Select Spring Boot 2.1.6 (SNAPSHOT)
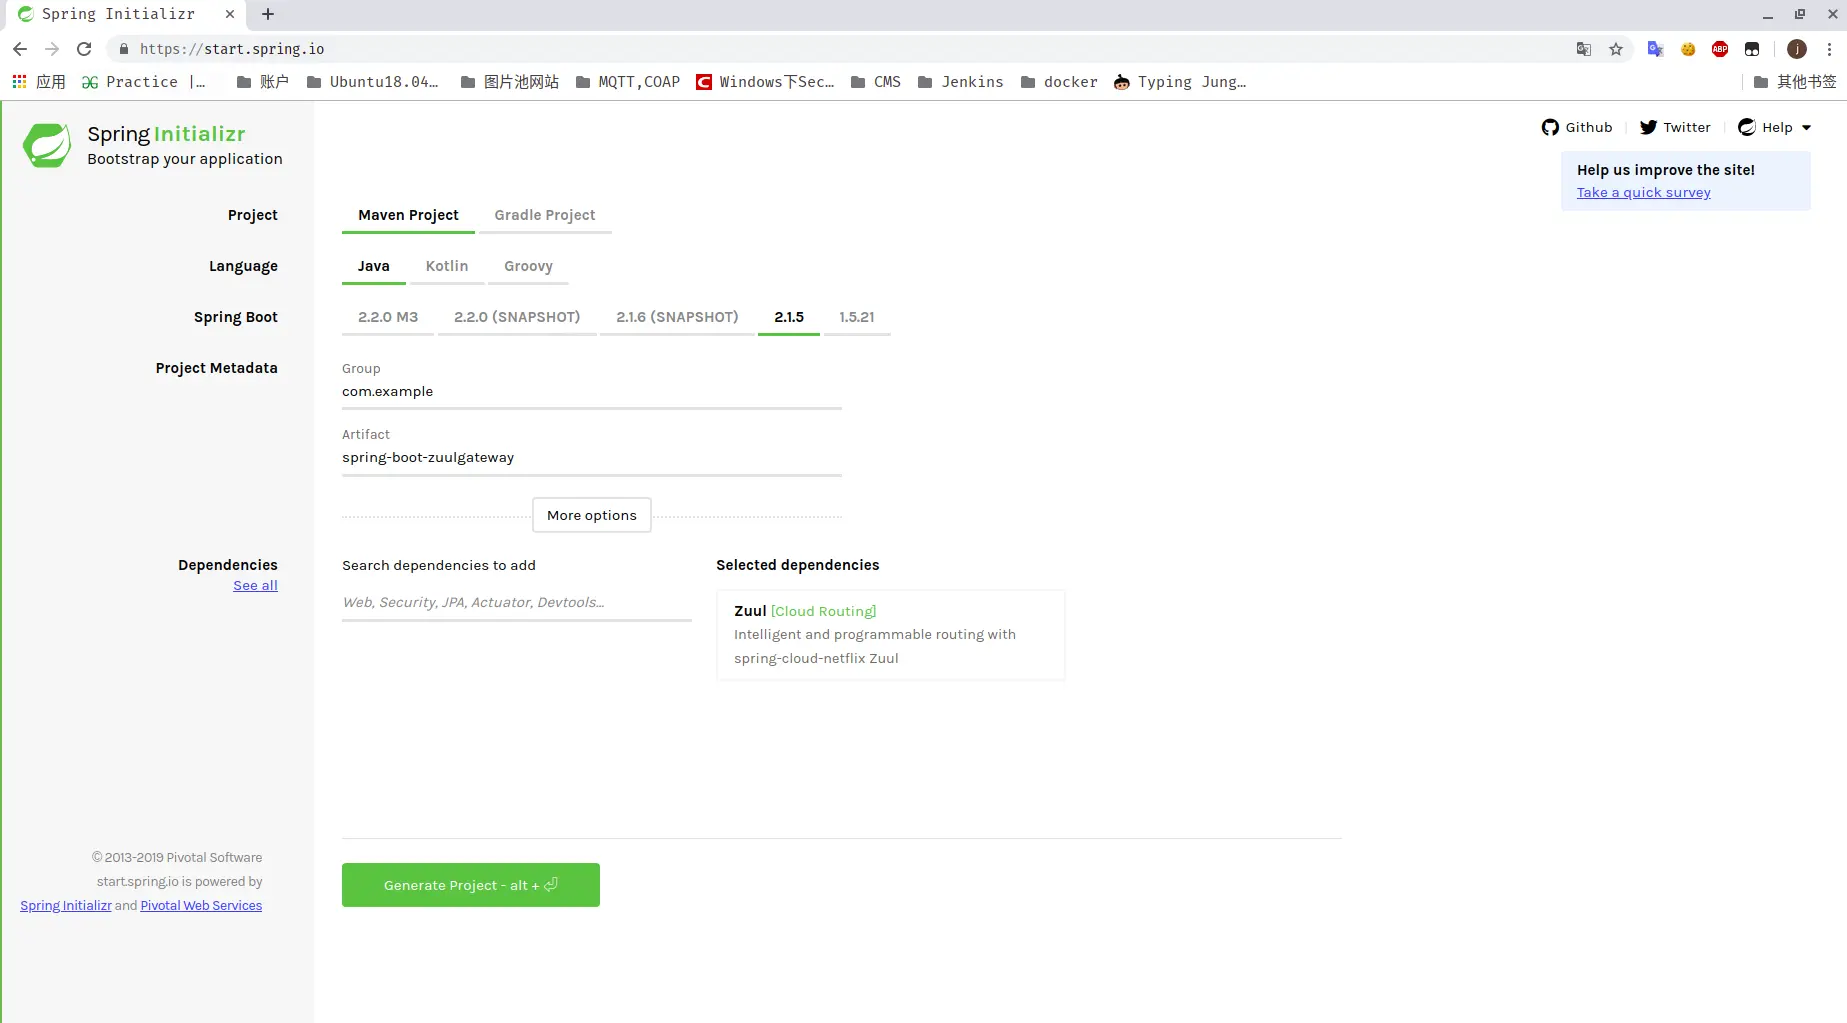 (x=677, y=317)
